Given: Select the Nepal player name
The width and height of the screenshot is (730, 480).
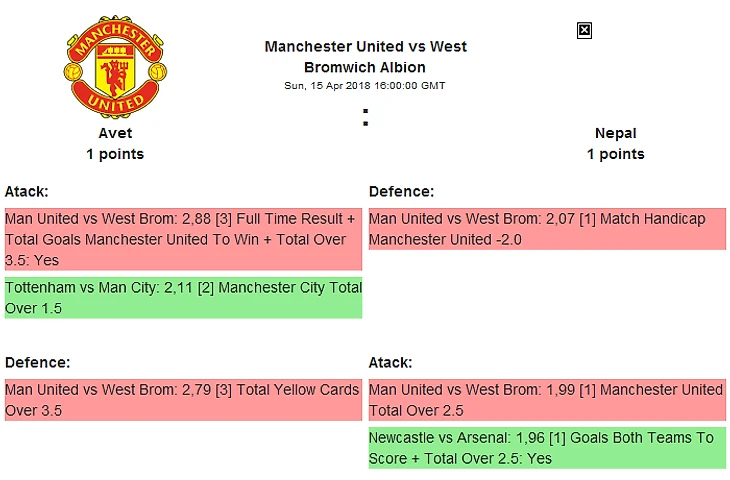Looking at the screenshot, I should [615, 133].
